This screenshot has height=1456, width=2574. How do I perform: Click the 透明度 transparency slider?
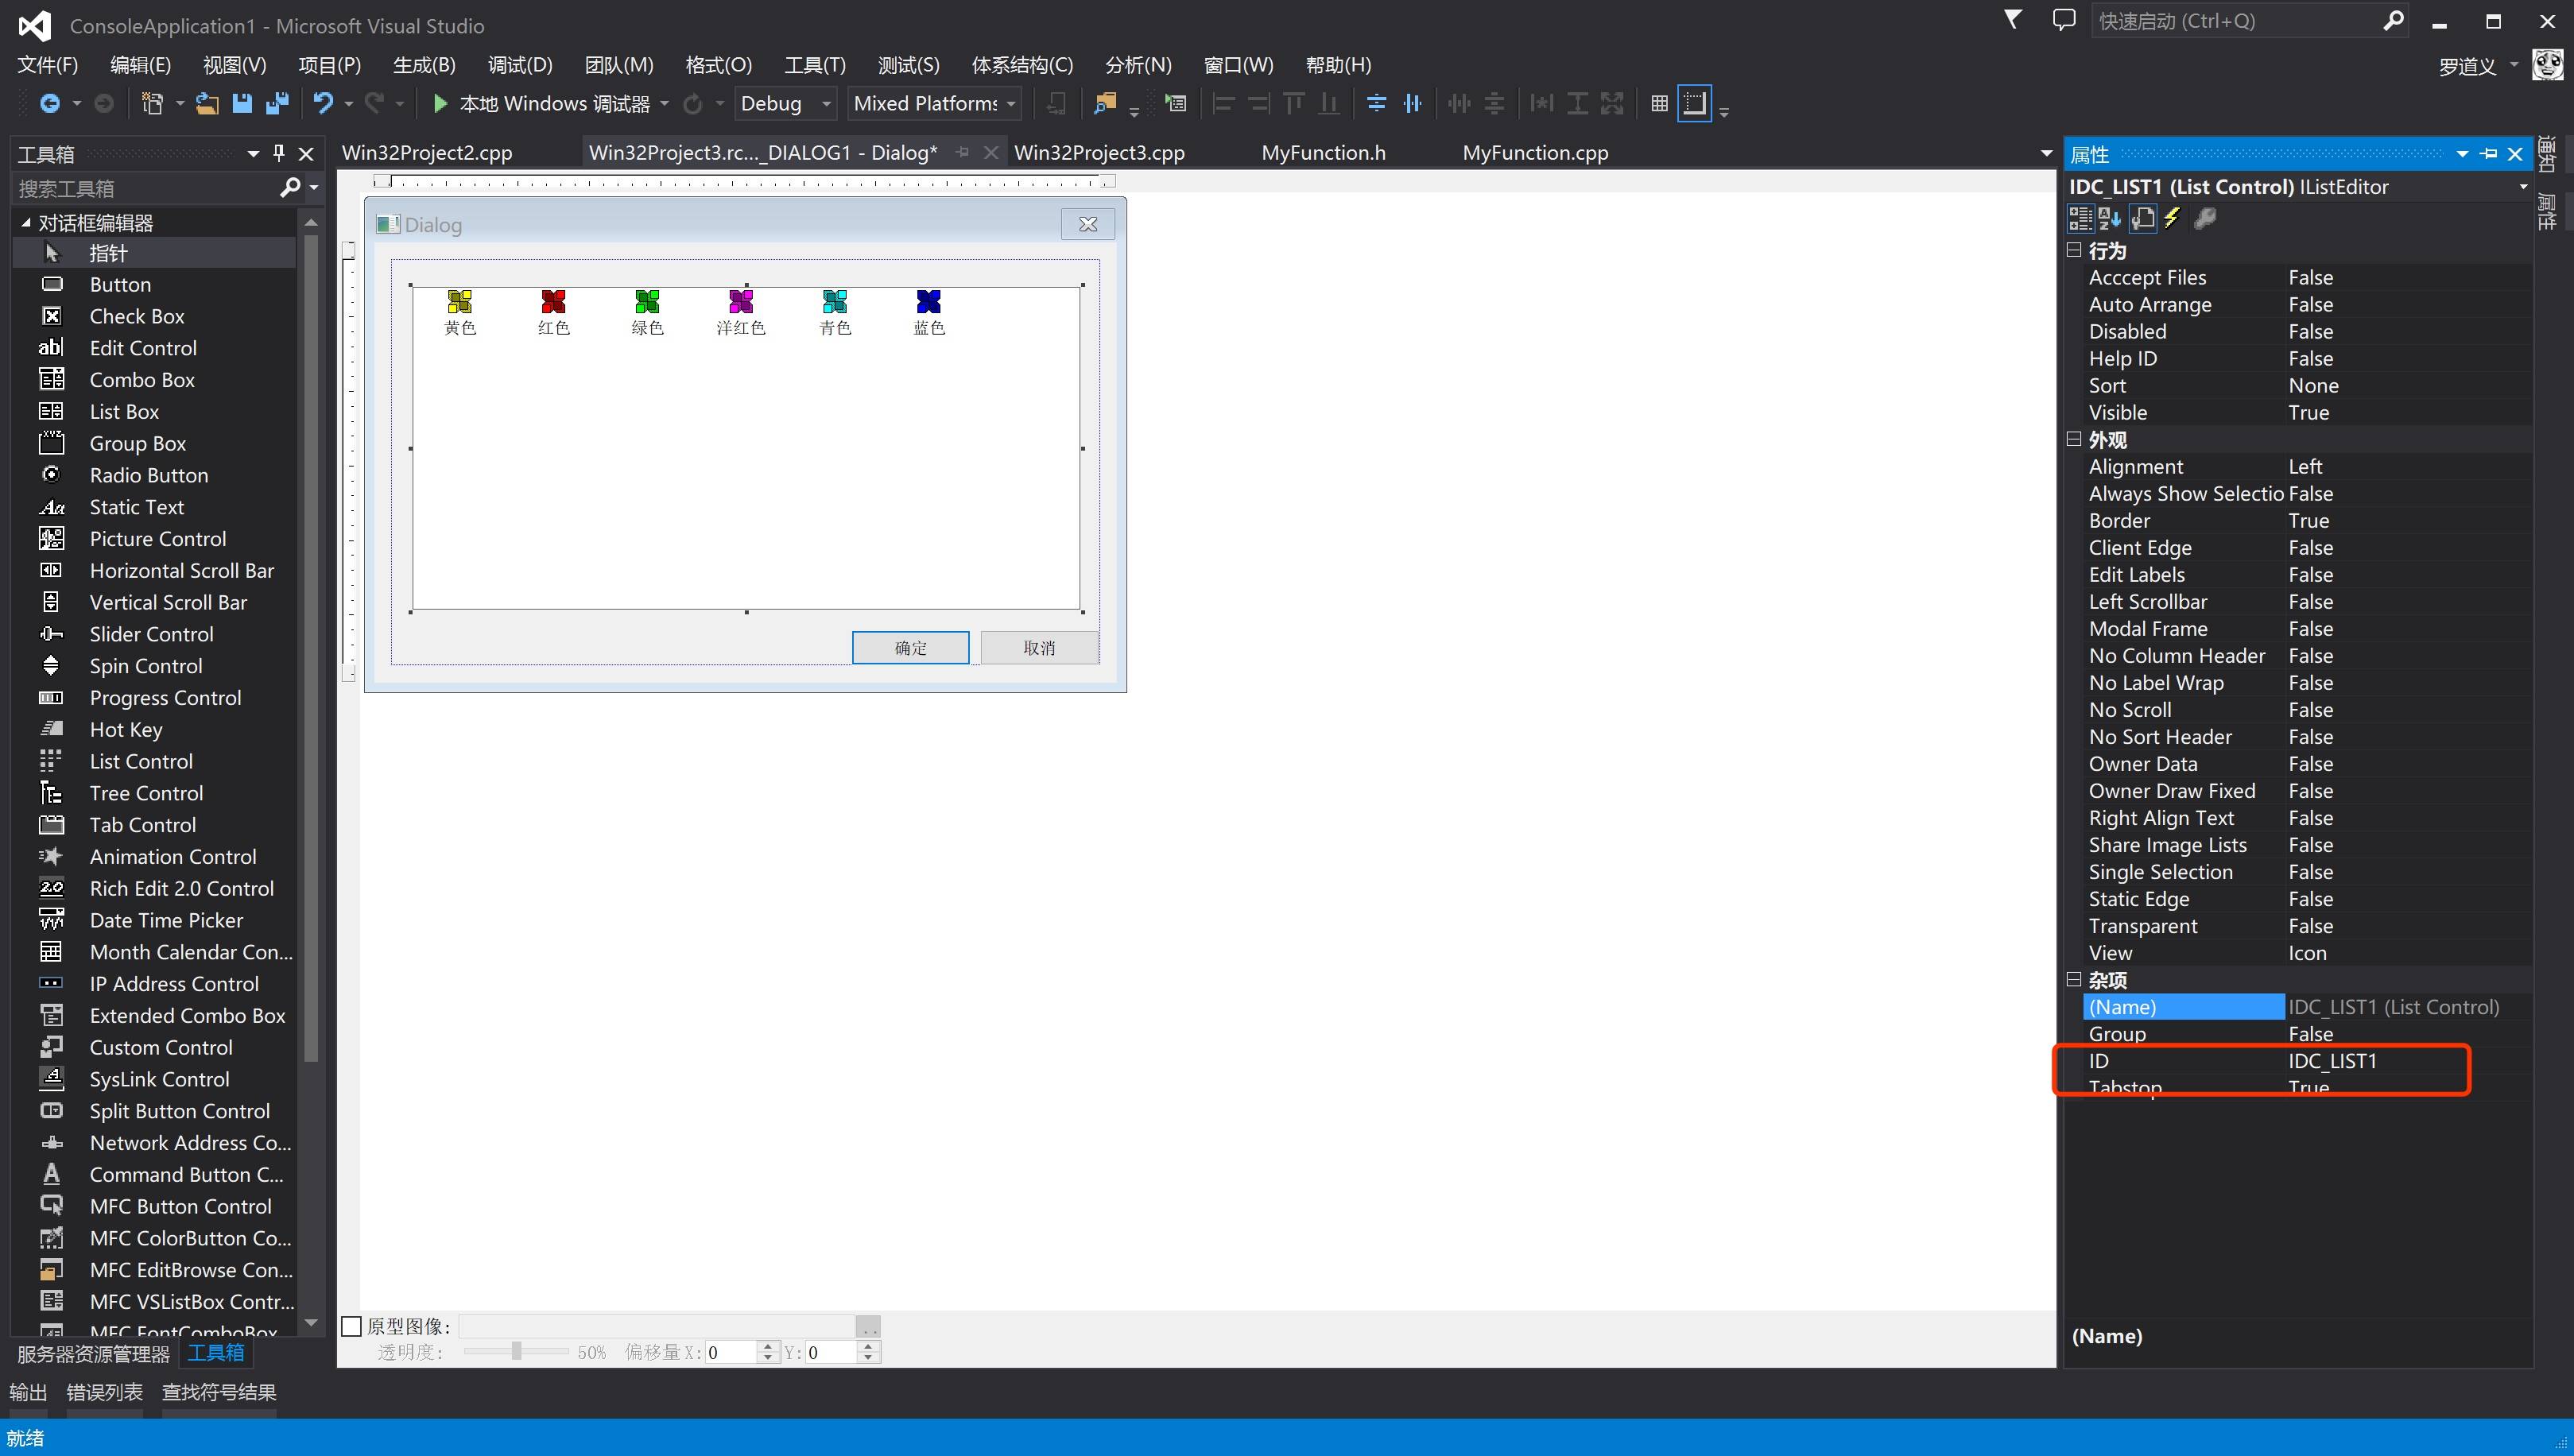coord(516,1352)
